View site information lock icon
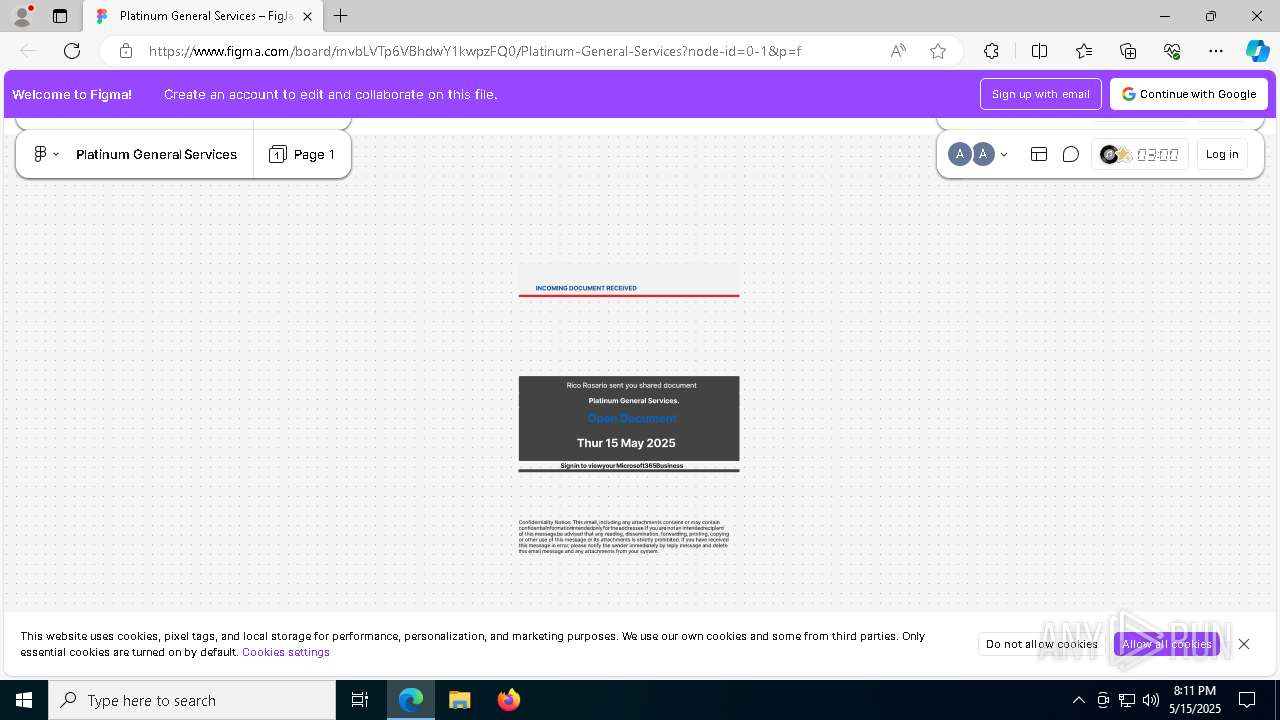This screenshot has width=1280, height=720. tap(125, 51)
